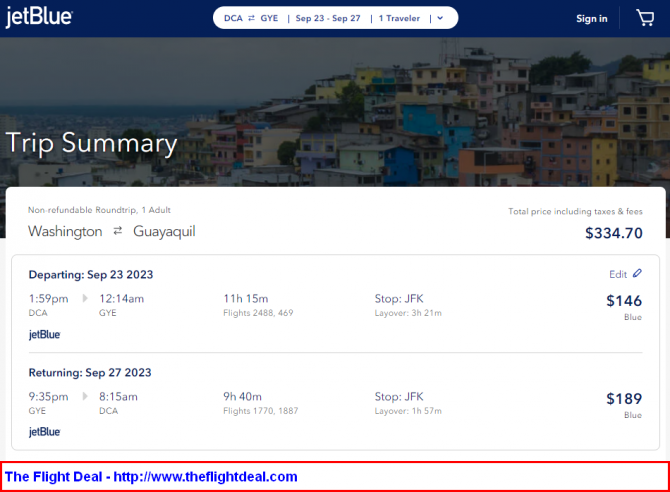Image resolution: width=670 pixels, height=492 pixels.
Task: Click Layover: 1h 57m text
Action: [x=408, y=411]
